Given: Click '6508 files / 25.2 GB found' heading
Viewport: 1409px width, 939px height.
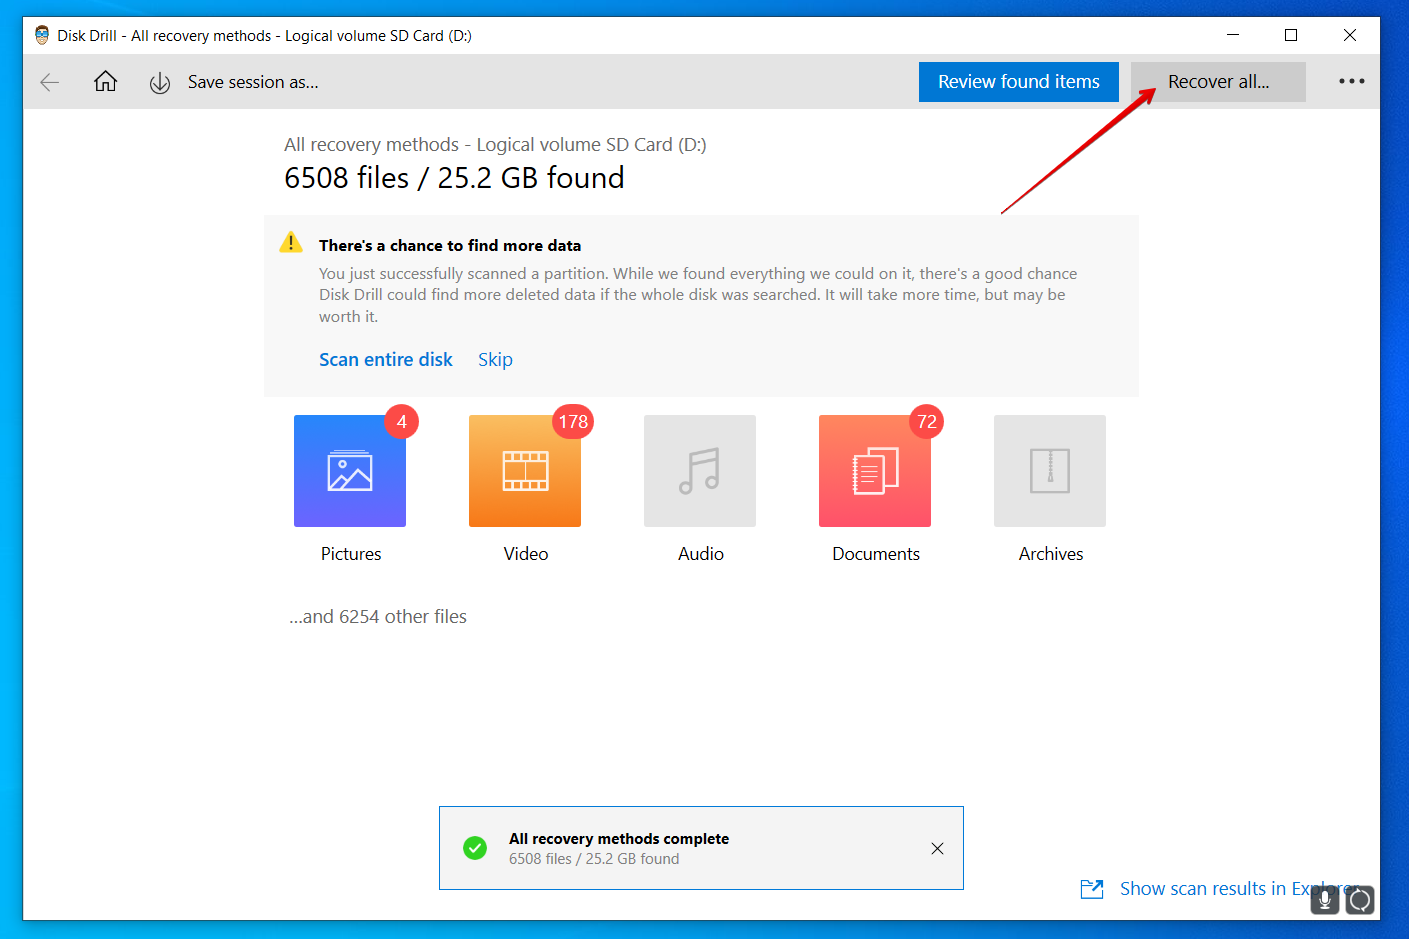Looking at the screenshot, I should [x=454, y=178].
